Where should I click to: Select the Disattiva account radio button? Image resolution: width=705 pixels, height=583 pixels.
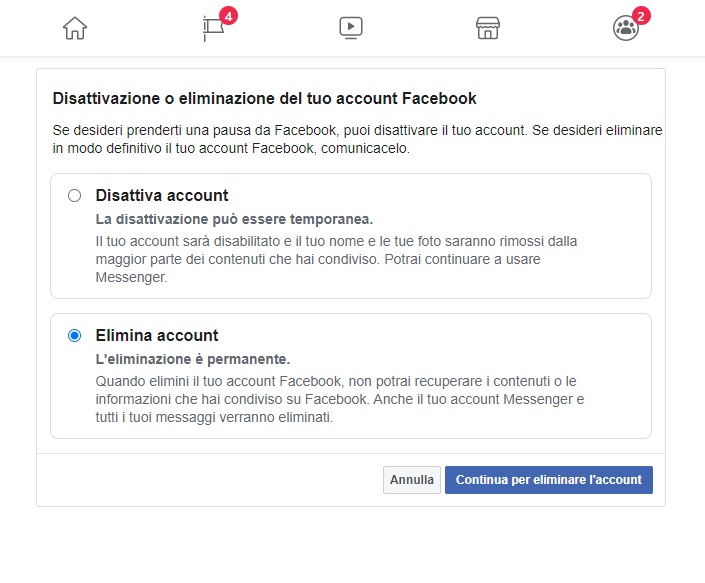(x=75, y=196)
